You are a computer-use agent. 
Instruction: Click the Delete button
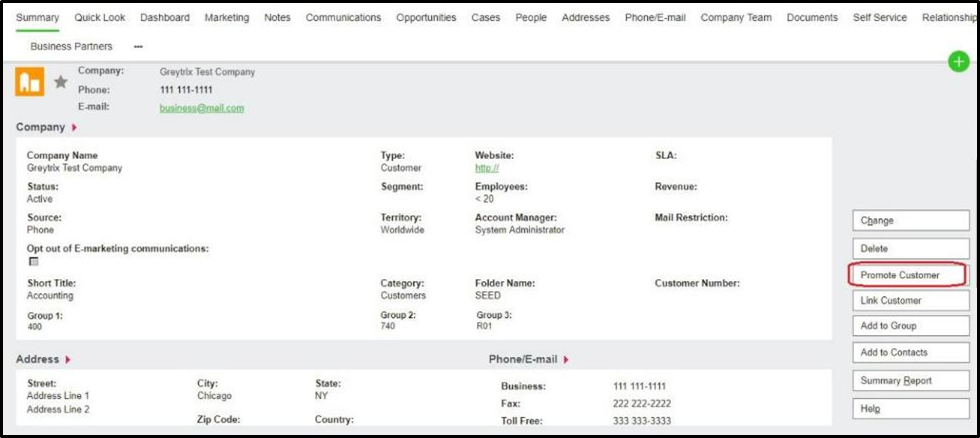(909, 248)
